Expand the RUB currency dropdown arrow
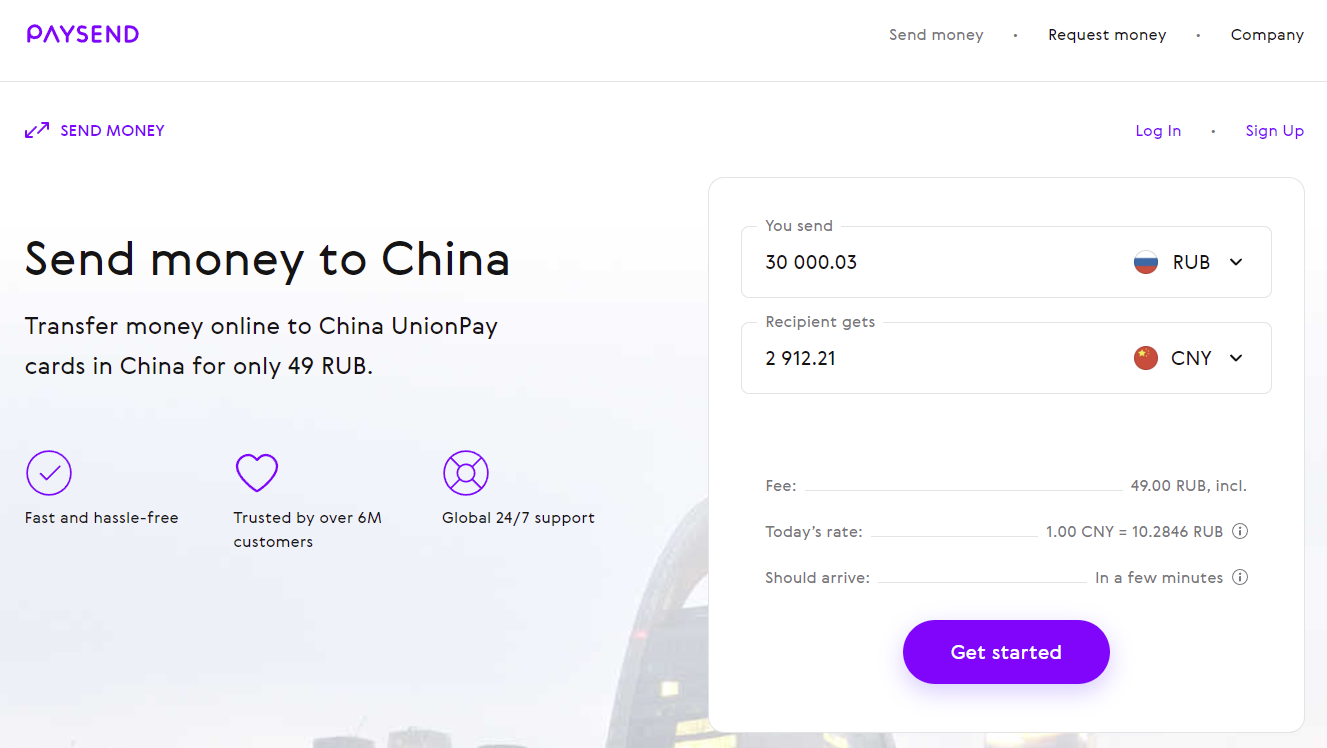The height and width of the screenshot is (748, 1327). coord(1236,263)
